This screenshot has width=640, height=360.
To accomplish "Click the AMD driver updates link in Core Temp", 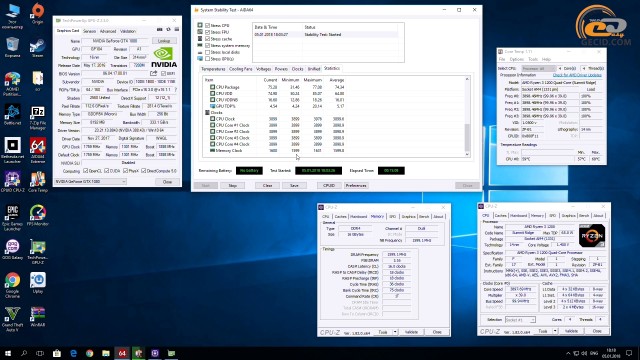I will (x=577, y=75).
